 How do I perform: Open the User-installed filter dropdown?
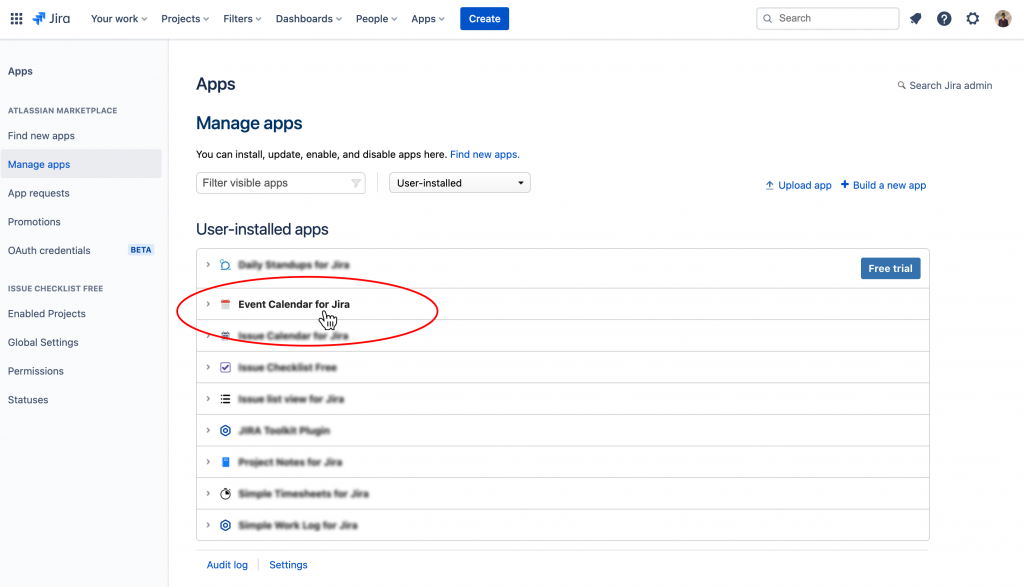(460, 183)
